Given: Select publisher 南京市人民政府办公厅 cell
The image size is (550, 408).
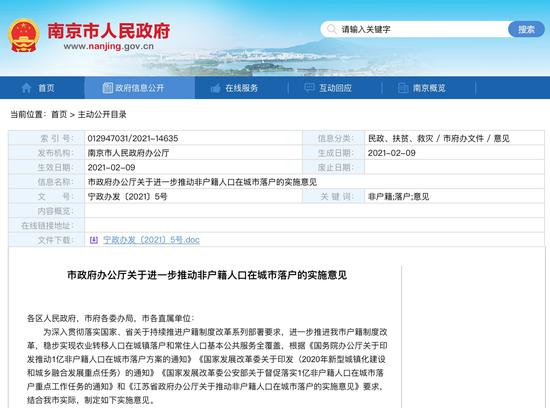Looking at the screenshot, I should coord(128,153).
